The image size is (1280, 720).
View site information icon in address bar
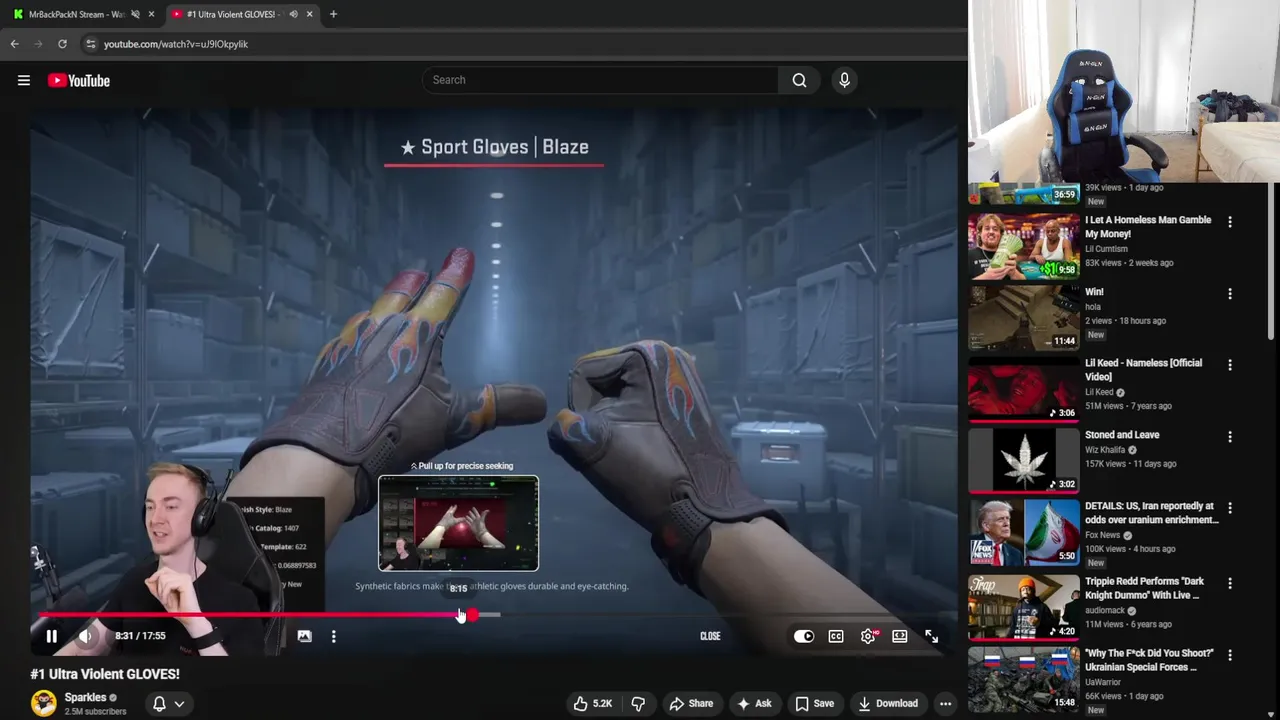click(x=90, y=44)
